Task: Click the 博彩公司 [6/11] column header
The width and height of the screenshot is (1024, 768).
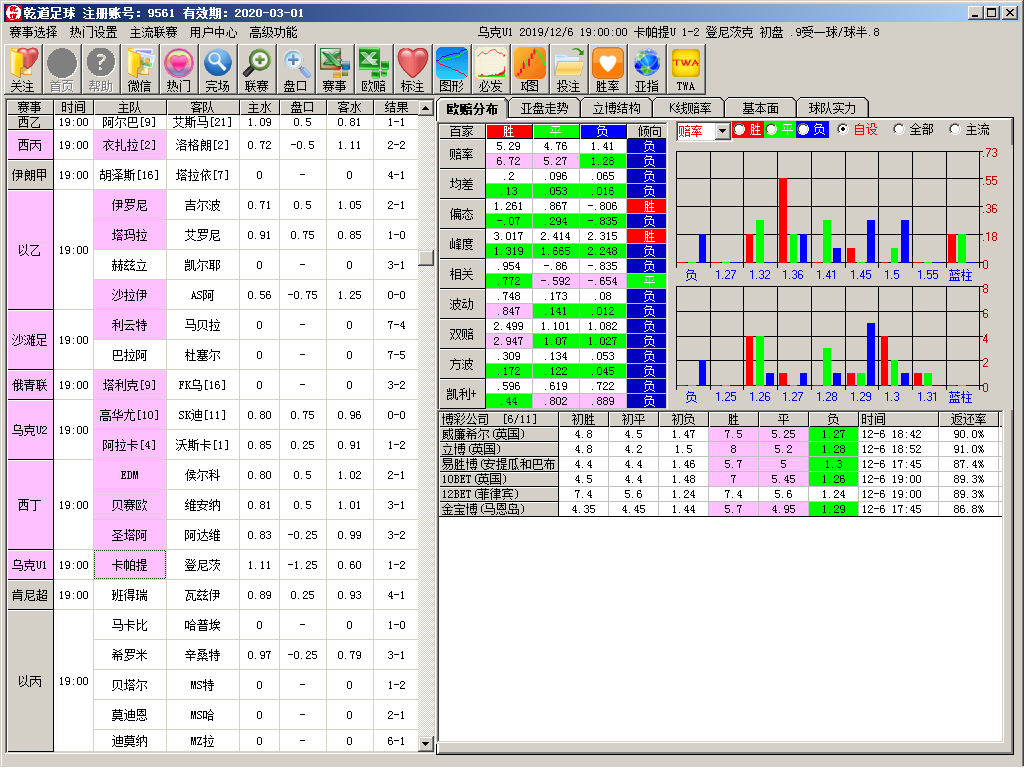Action: coord(499,419)
